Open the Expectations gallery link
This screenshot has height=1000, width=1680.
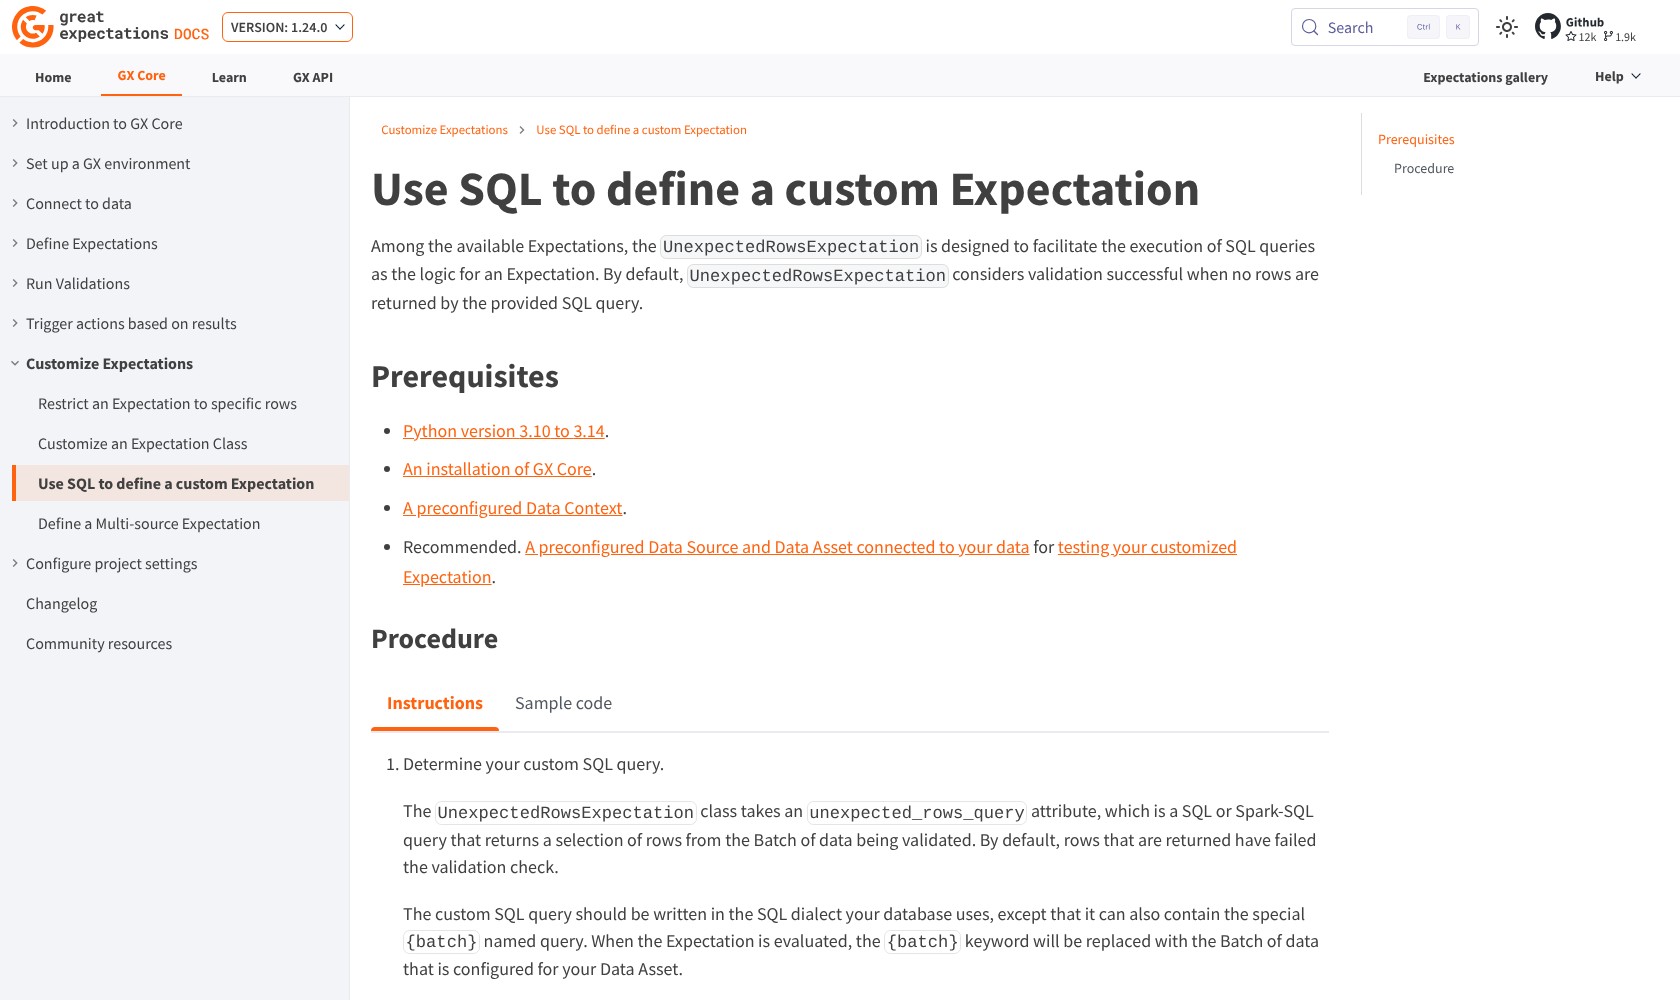tap(1485, 77)
